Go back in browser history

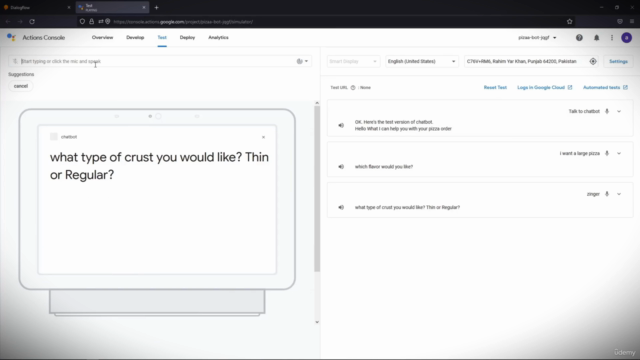[x=8, y=22]
